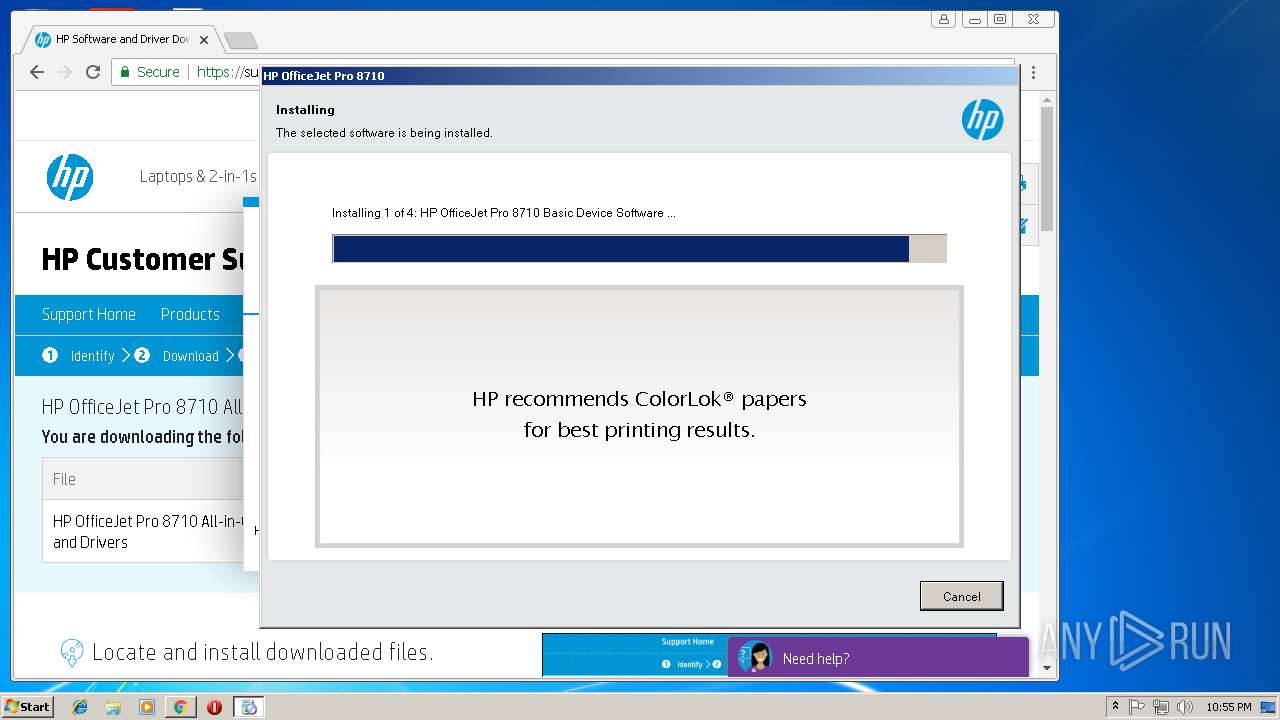Click HP logo in installer header

(x=982, y=120)
